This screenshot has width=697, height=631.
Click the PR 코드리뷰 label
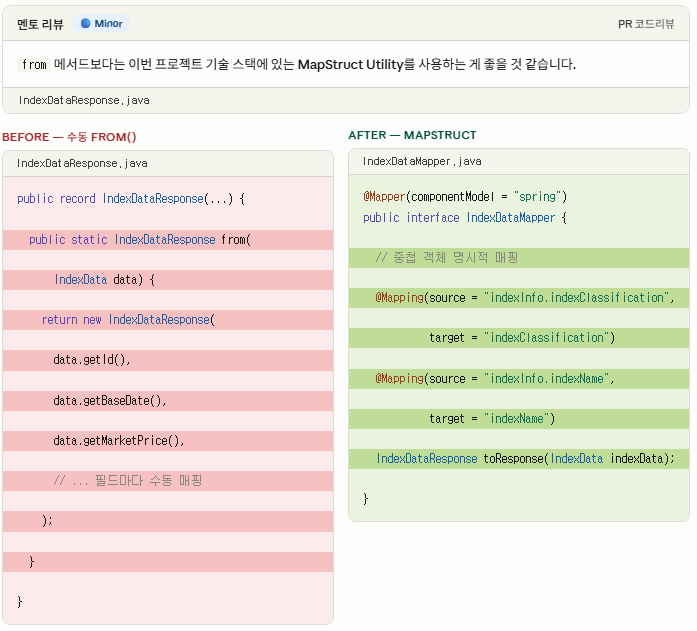(645, 24)
